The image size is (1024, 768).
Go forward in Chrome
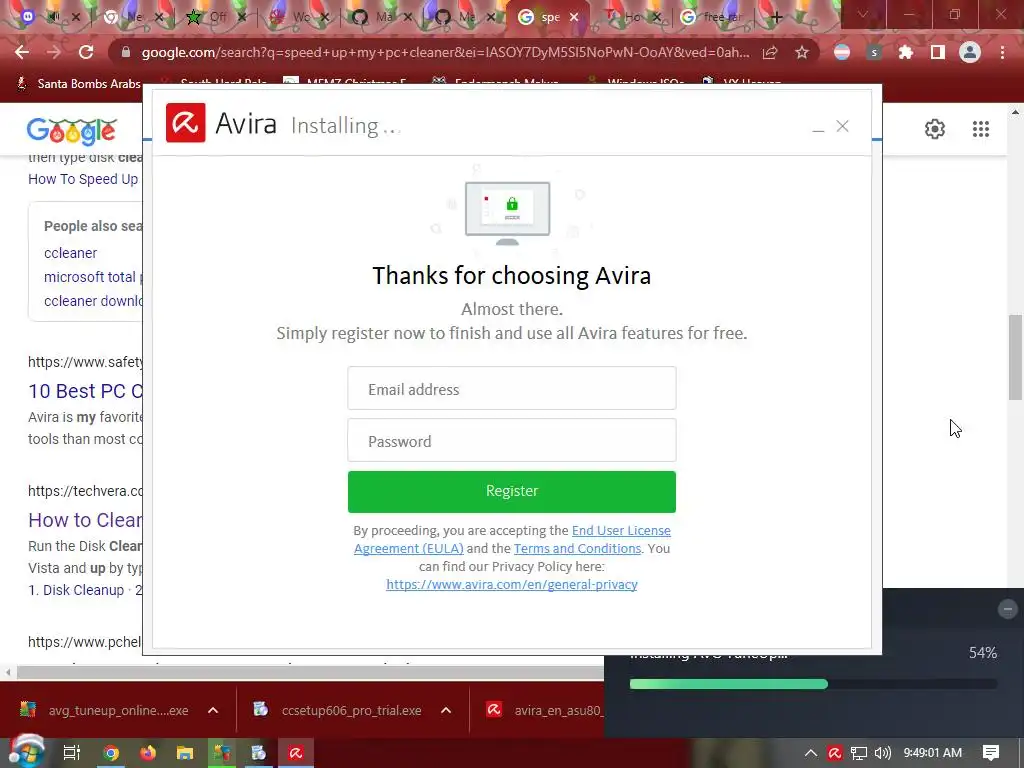[x=54, y=52]
